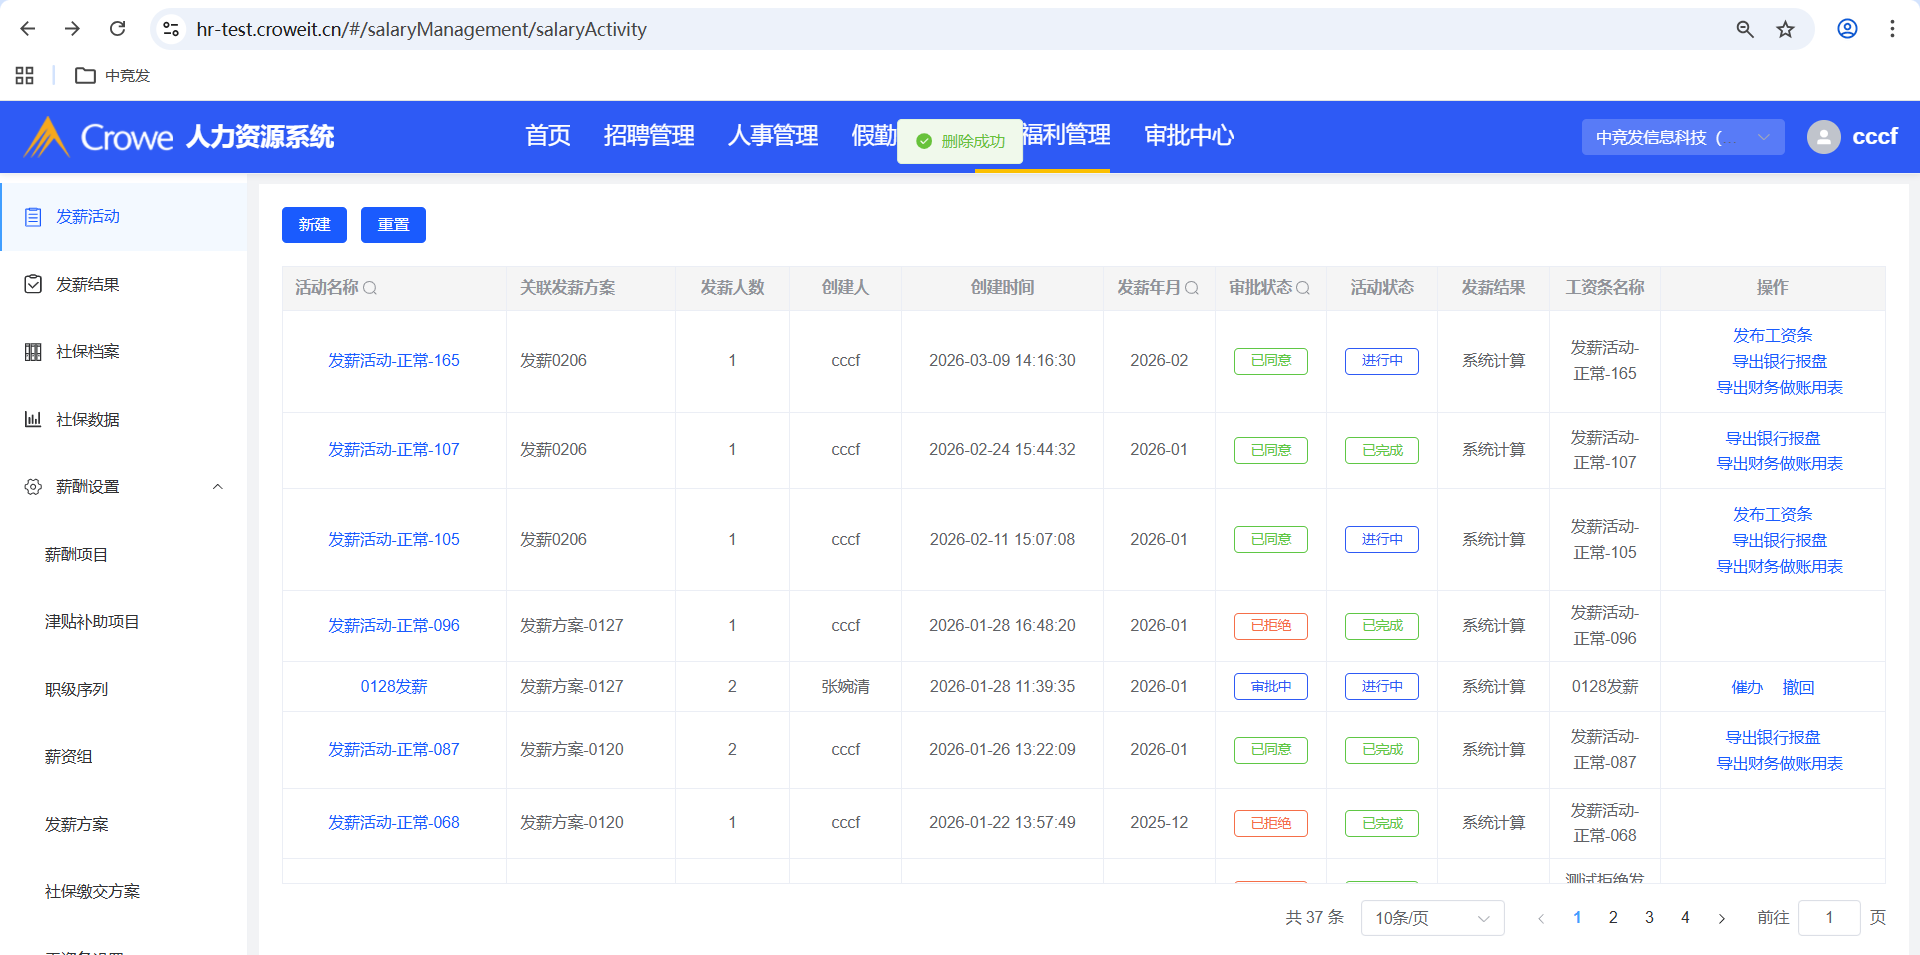Click the 前往 page number input field

[x=1828, y=918]
